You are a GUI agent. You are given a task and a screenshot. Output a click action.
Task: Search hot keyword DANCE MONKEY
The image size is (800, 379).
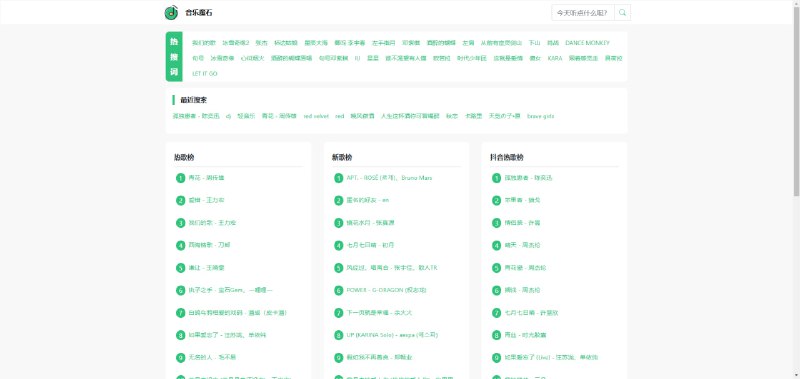(587, 43)
